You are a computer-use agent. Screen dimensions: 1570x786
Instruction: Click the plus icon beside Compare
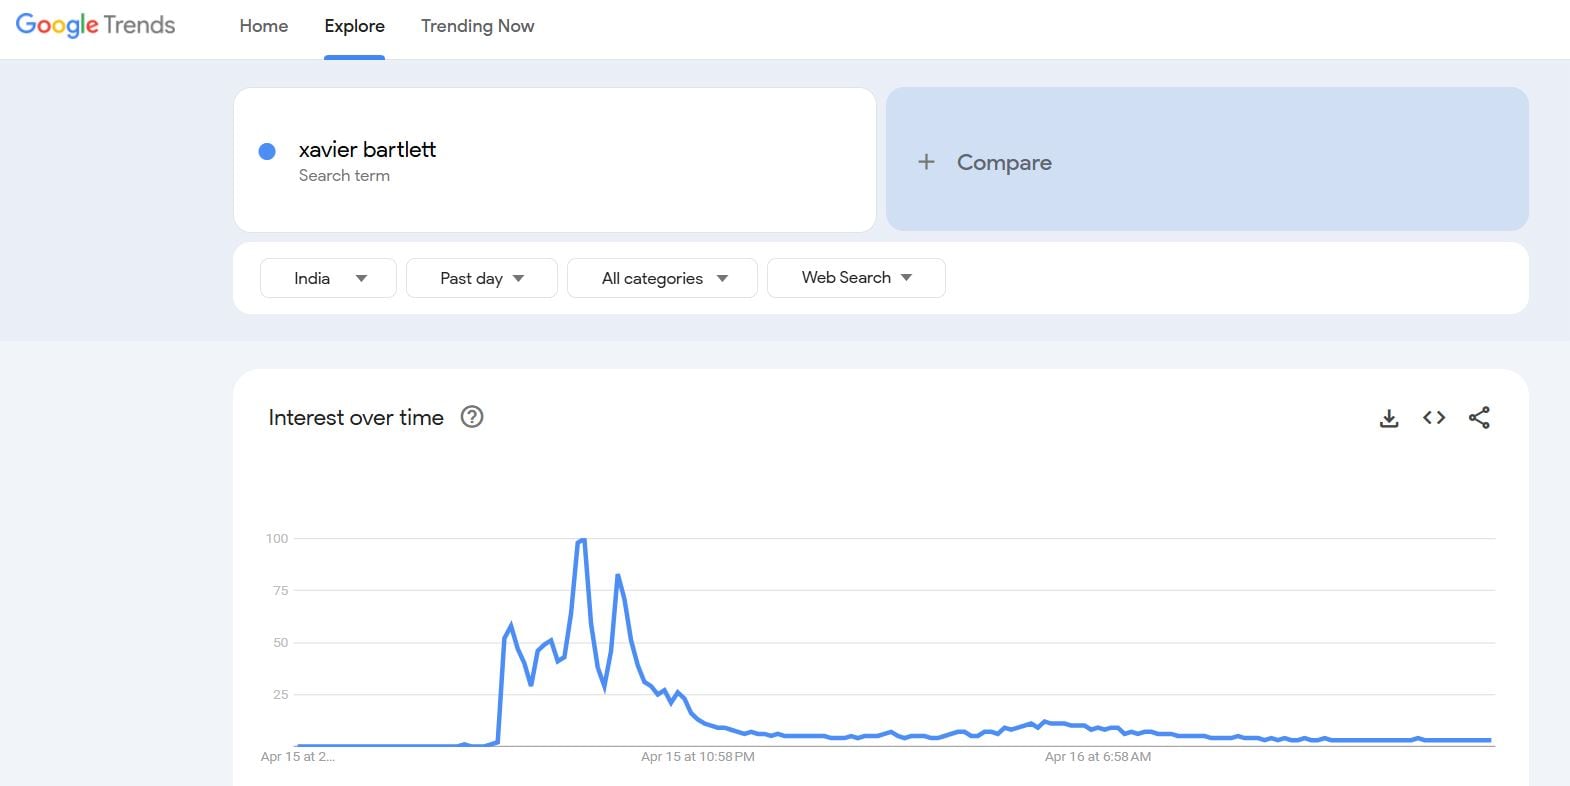(926, 162)
